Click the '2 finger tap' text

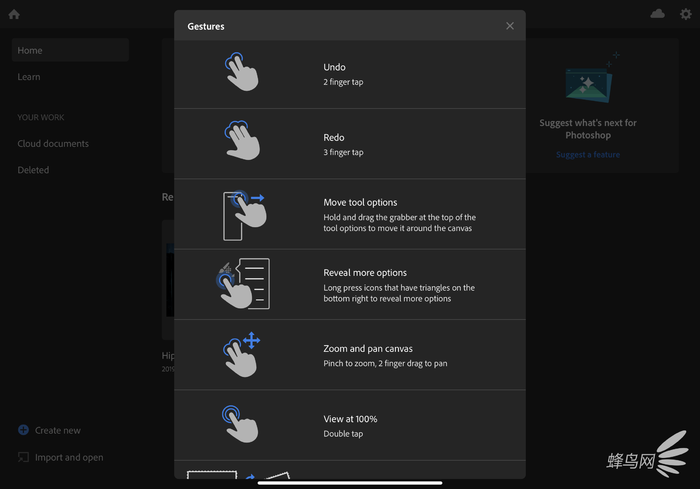[x=343, y=82]
